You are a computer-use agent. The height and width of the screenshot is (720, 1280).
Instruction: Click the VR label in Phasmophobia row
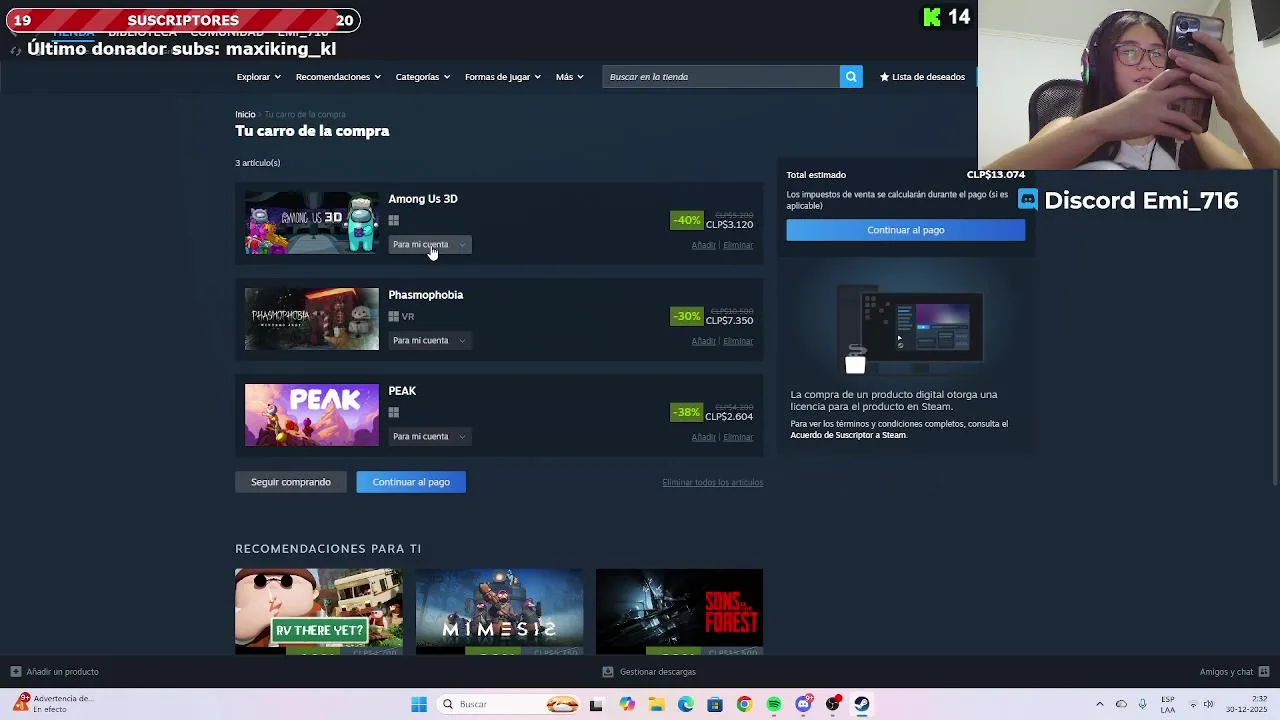408,317
